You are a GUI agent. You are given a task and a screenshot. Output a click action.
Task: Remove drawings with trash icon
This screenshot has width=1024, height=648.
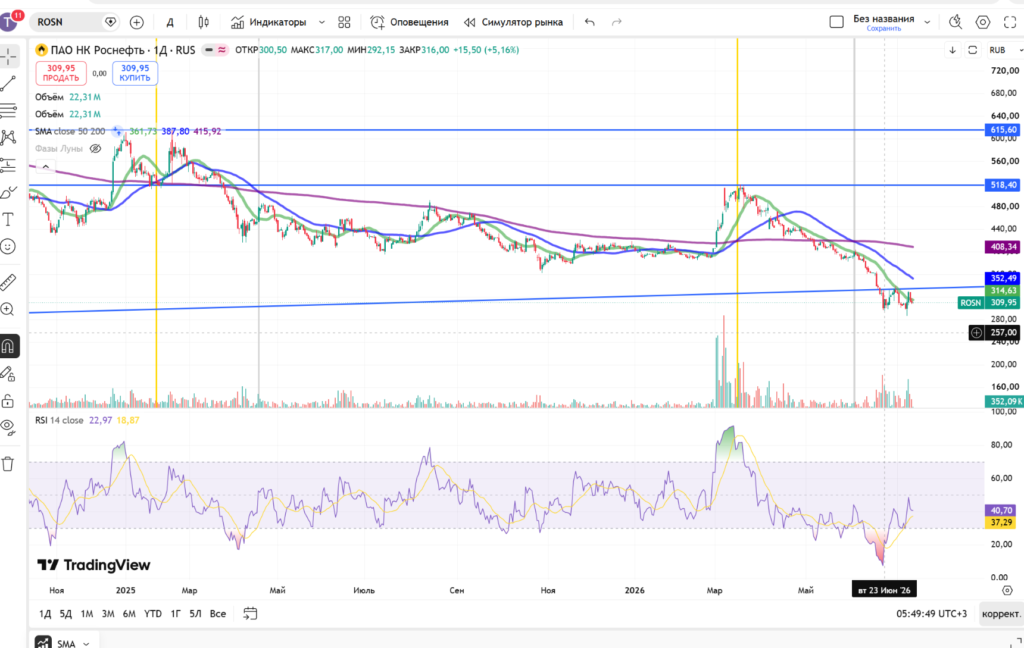8,464
